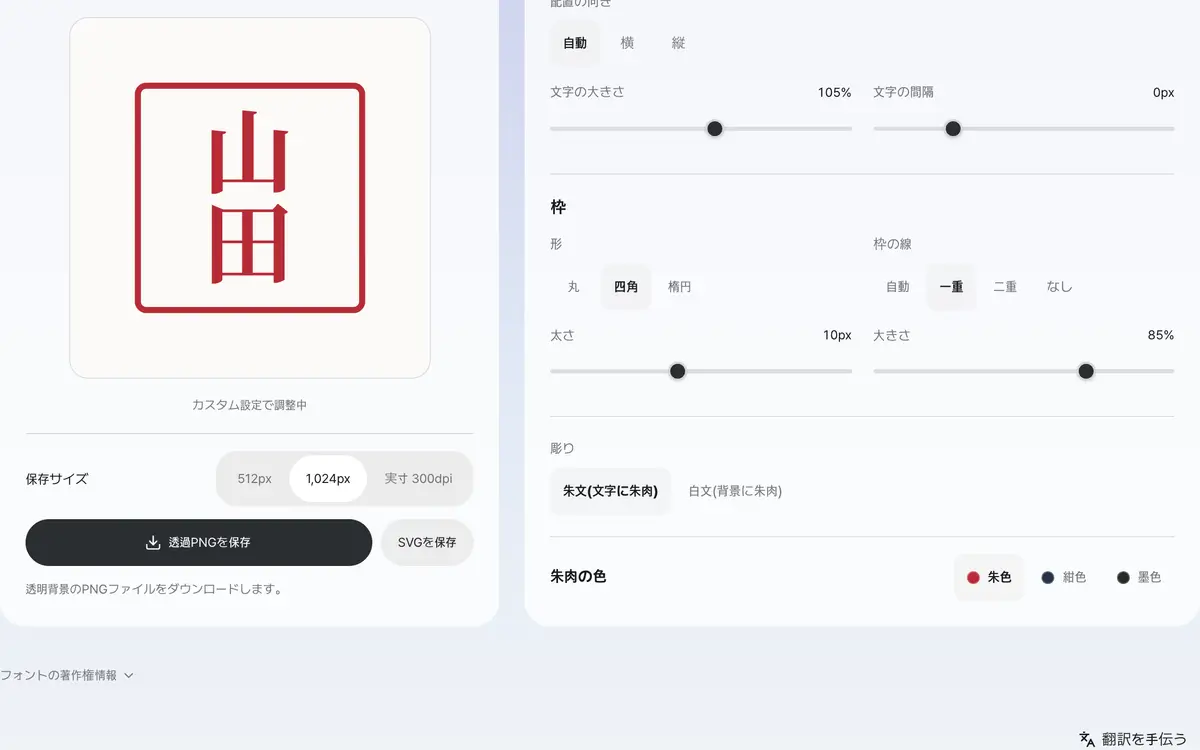The height and width of the screenshot is (750, 1200).
Task: Set layout direction to 縦
Action: point(679,43)
